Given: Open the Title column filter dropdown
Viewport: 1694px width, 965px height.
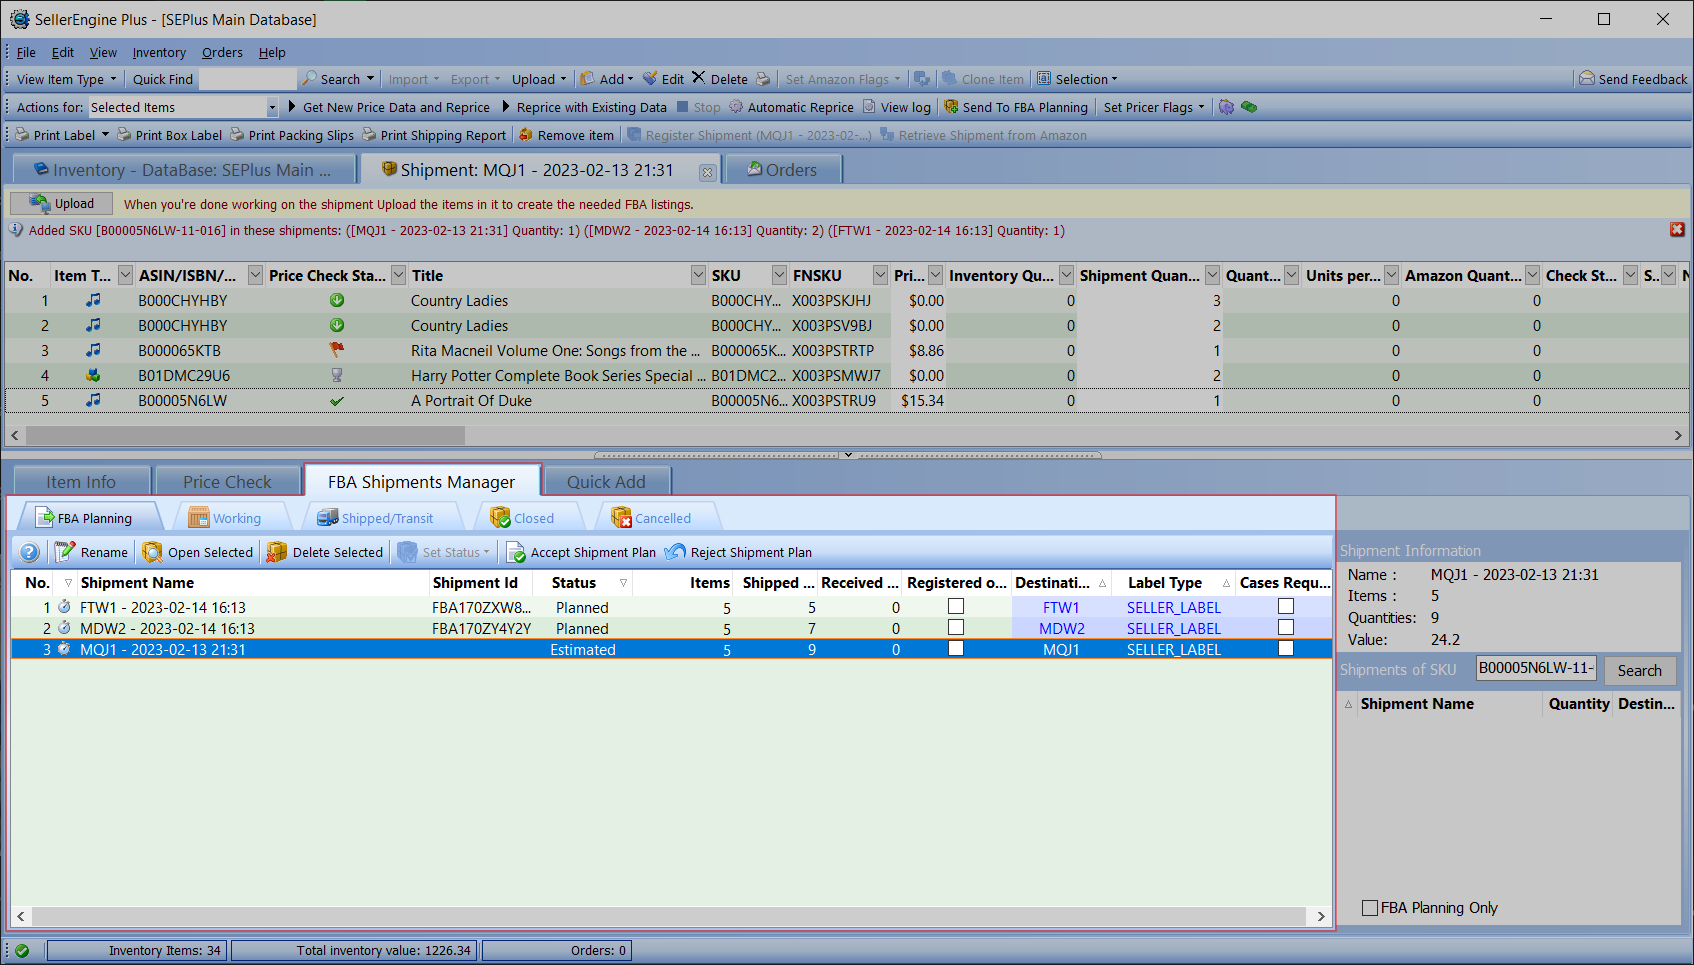Looking at the screenshot, I should 698,275.
